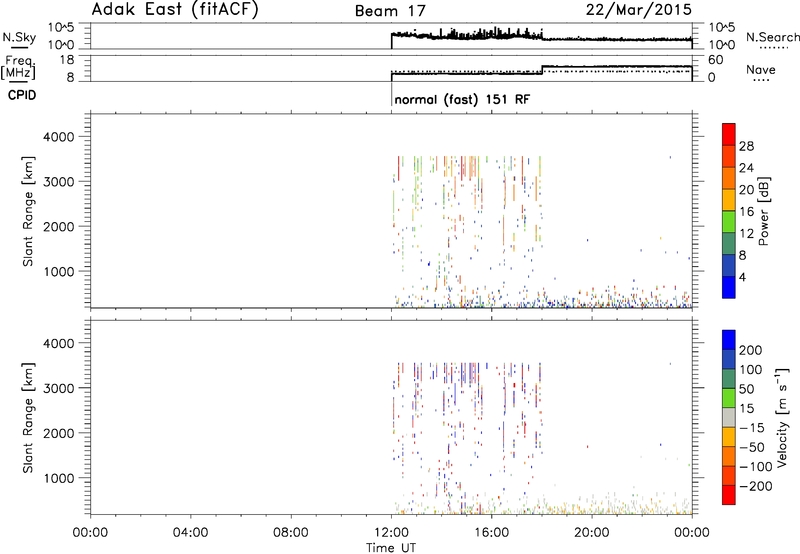Click the 'Time UT' axis title
800x554 pixels.
[391, 548]
